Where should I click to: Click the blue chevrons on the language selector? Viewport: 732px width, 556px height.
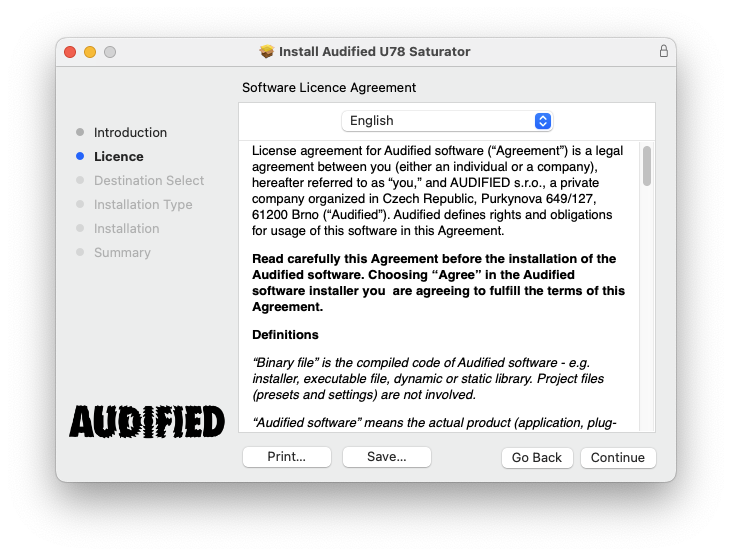(x=542, y=121)
